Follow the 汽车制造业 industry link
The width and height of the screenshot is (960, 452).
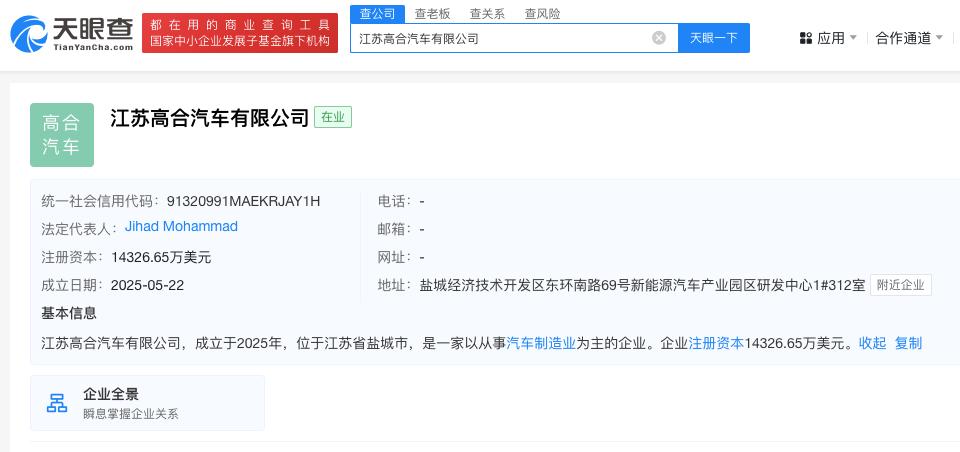(x=541, y=343)
